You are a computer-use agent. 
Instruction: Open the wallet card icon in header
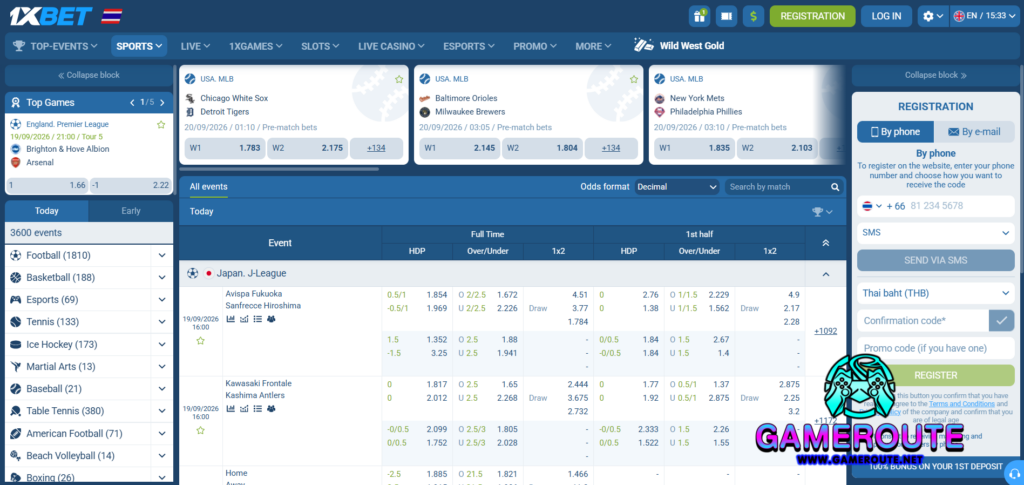pos(726,16)
